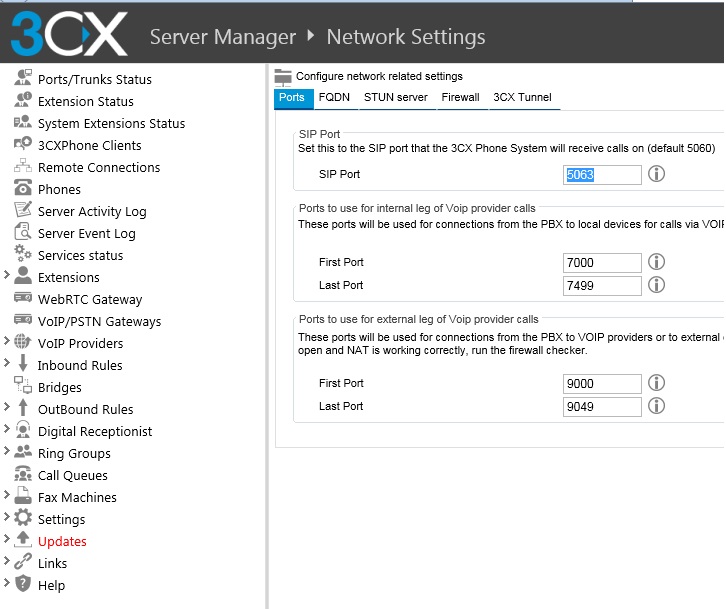Open the 3CX Tunnel tab
The width and height of the screenshot is (726, 609).
point(523,98)
